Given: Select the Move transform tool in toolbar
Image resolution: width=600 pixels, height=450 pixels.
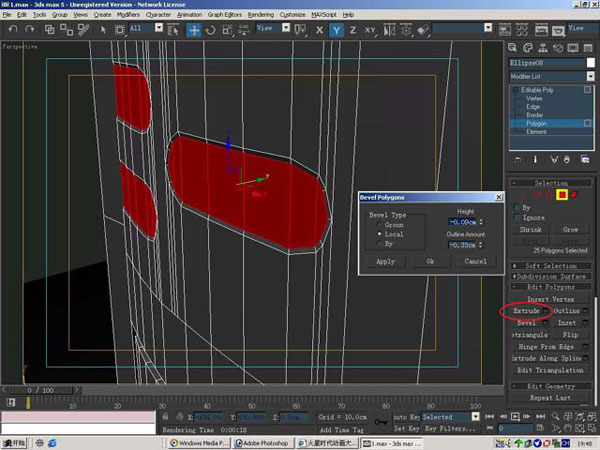Looking at the screenshot, I should point(194,30).
